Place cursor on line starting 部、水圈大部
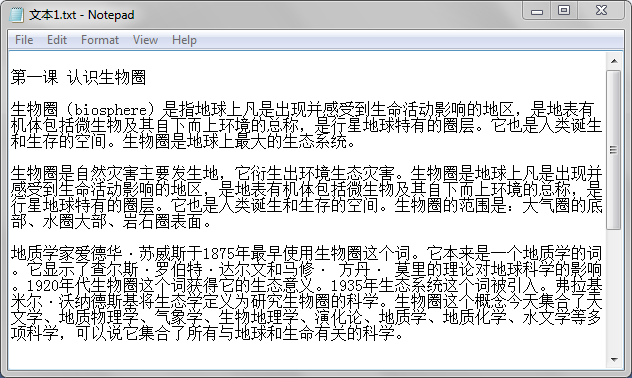This screenshot has height=378, width=632. point(111,222)
